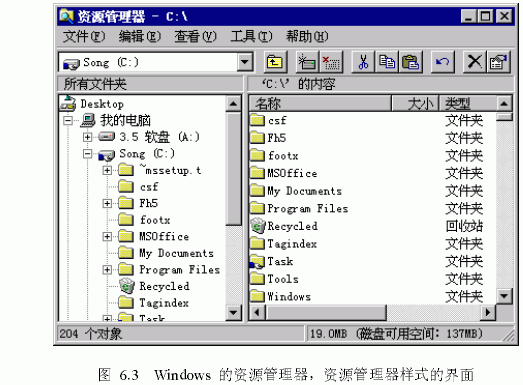
Task: Expand the Program Files tree folder
Action: click(x=107, y=270)
